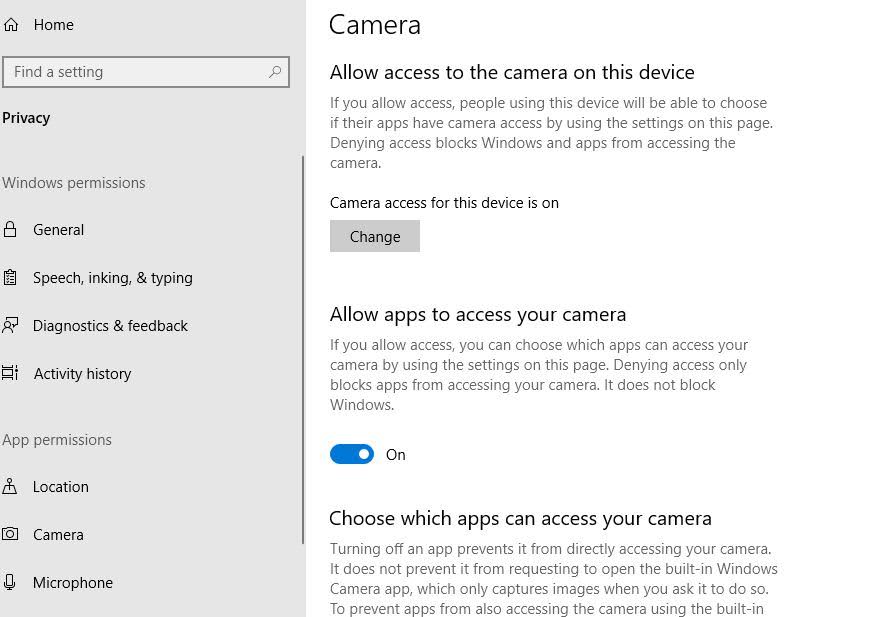Toggle off app camera access switch
Viewport: 892px width, 617px height.
pyautogui.click(x=352, y=454)
